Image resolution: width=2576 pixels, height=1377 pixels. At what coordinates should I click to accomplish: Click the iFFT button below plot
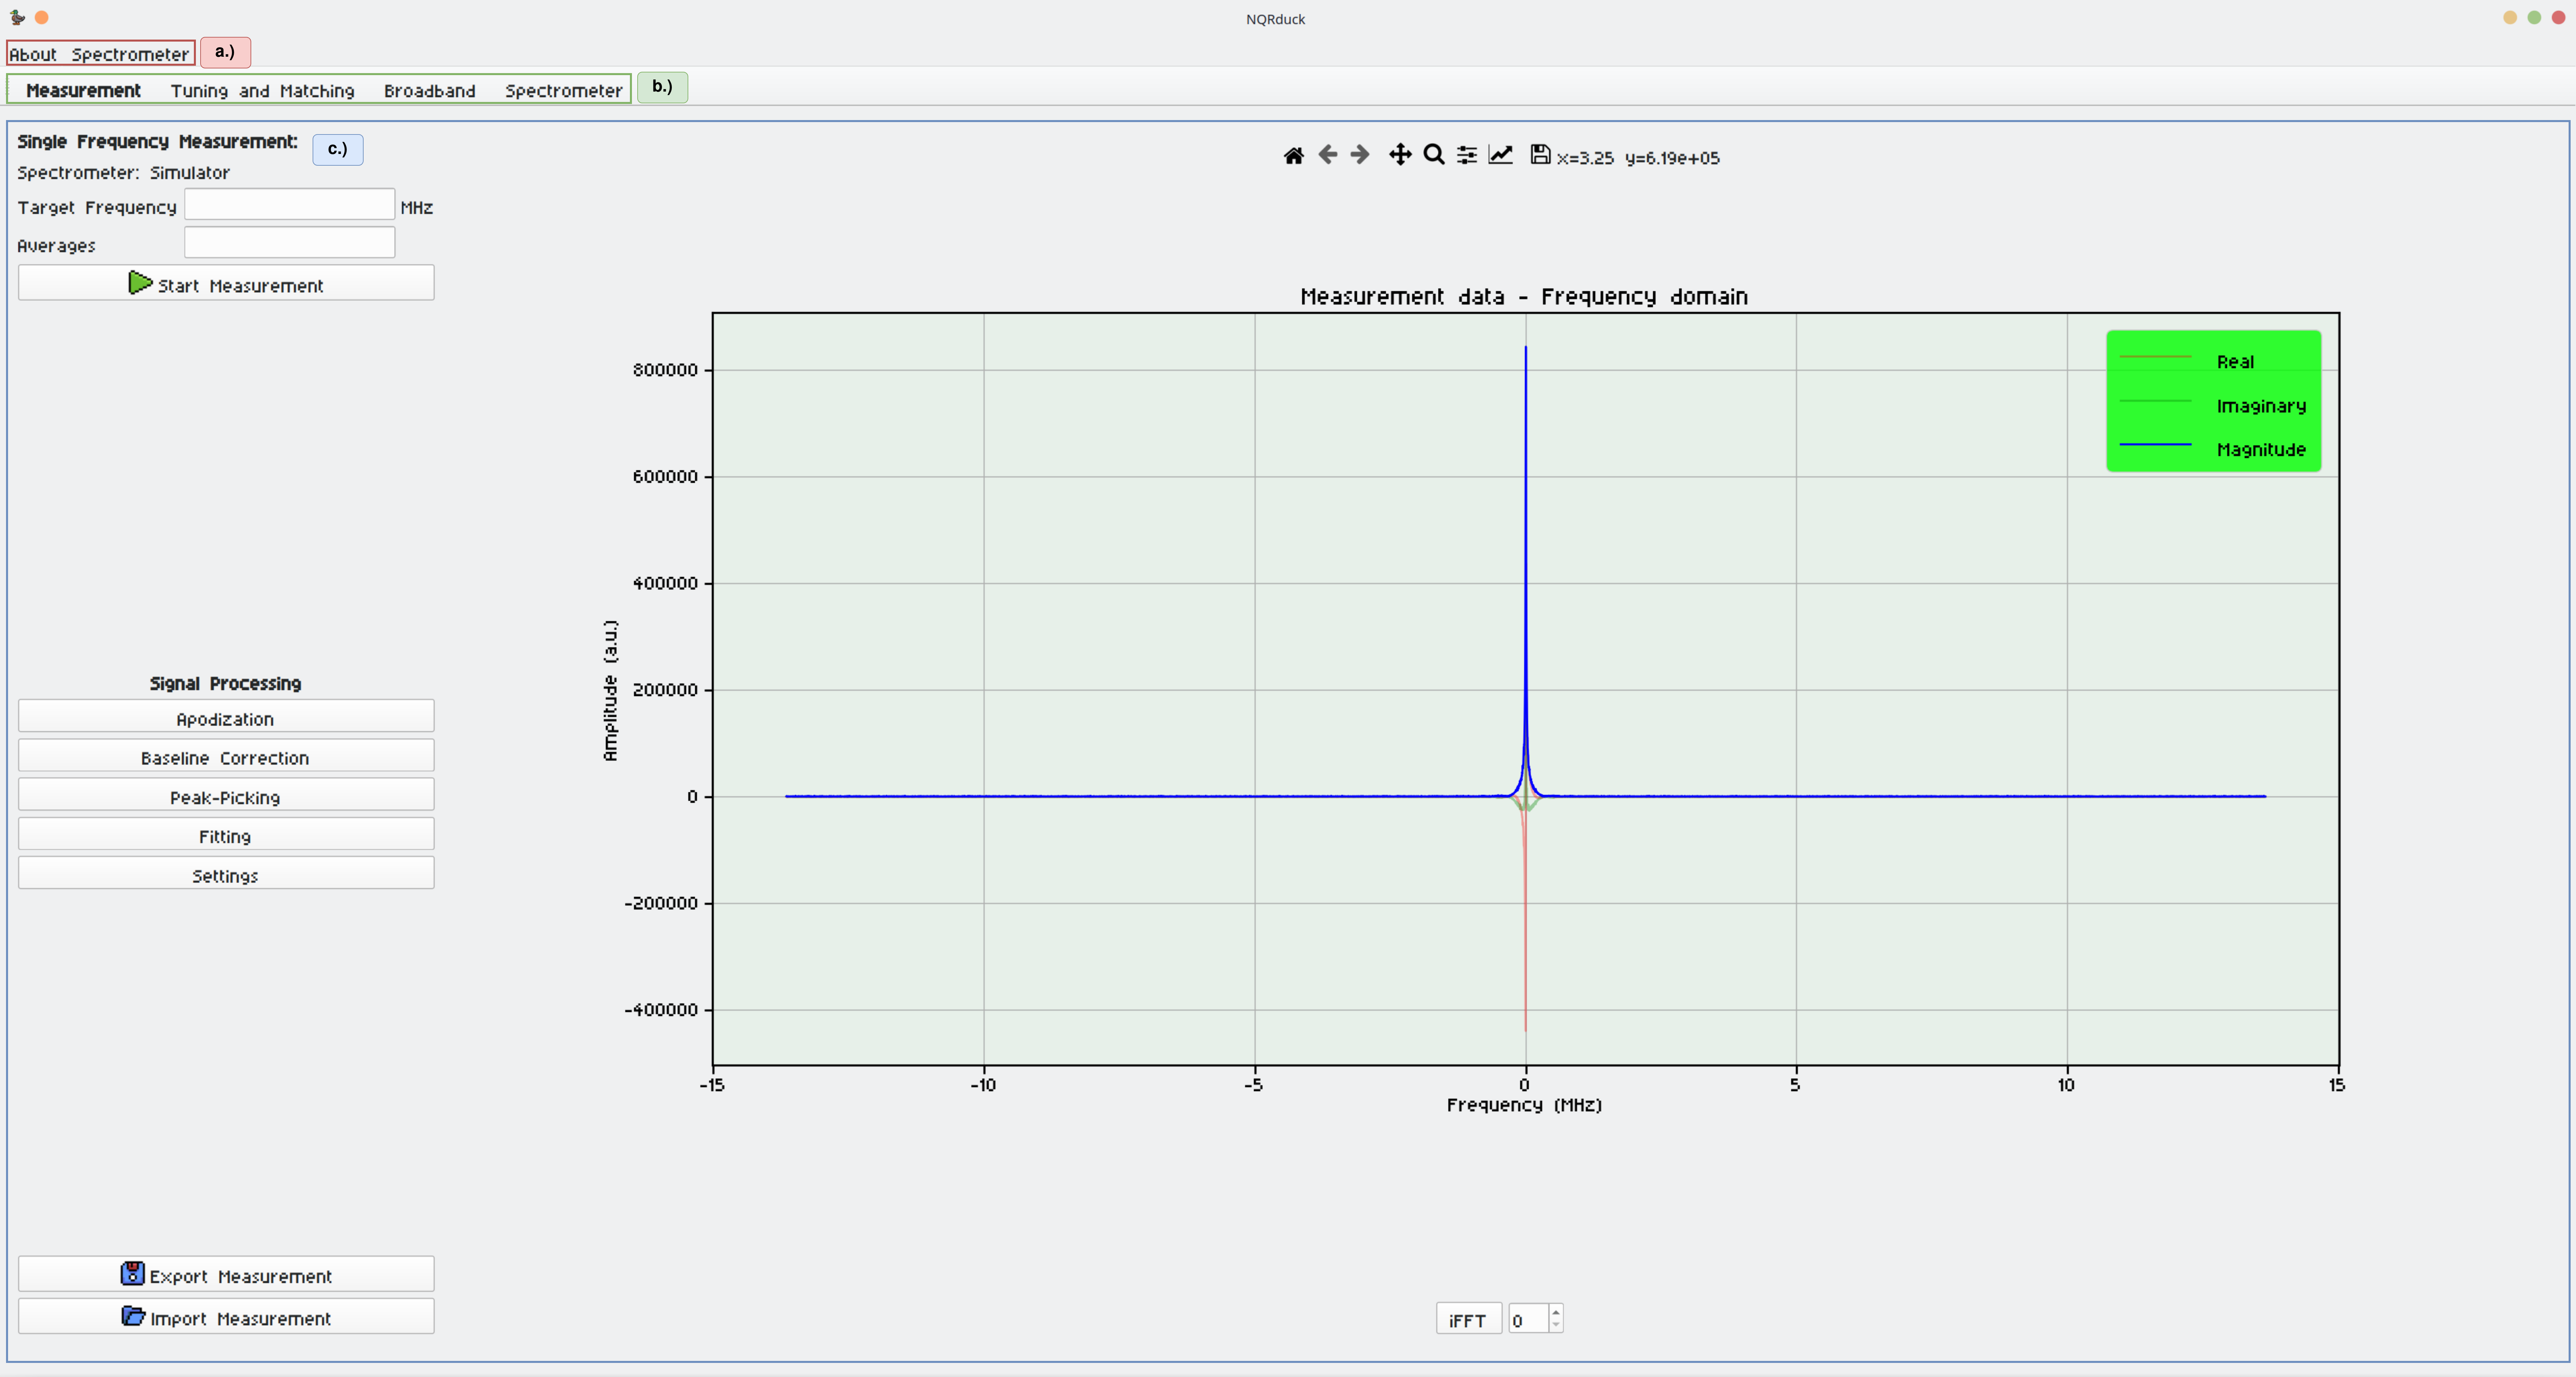(x=1467, y=1320)
